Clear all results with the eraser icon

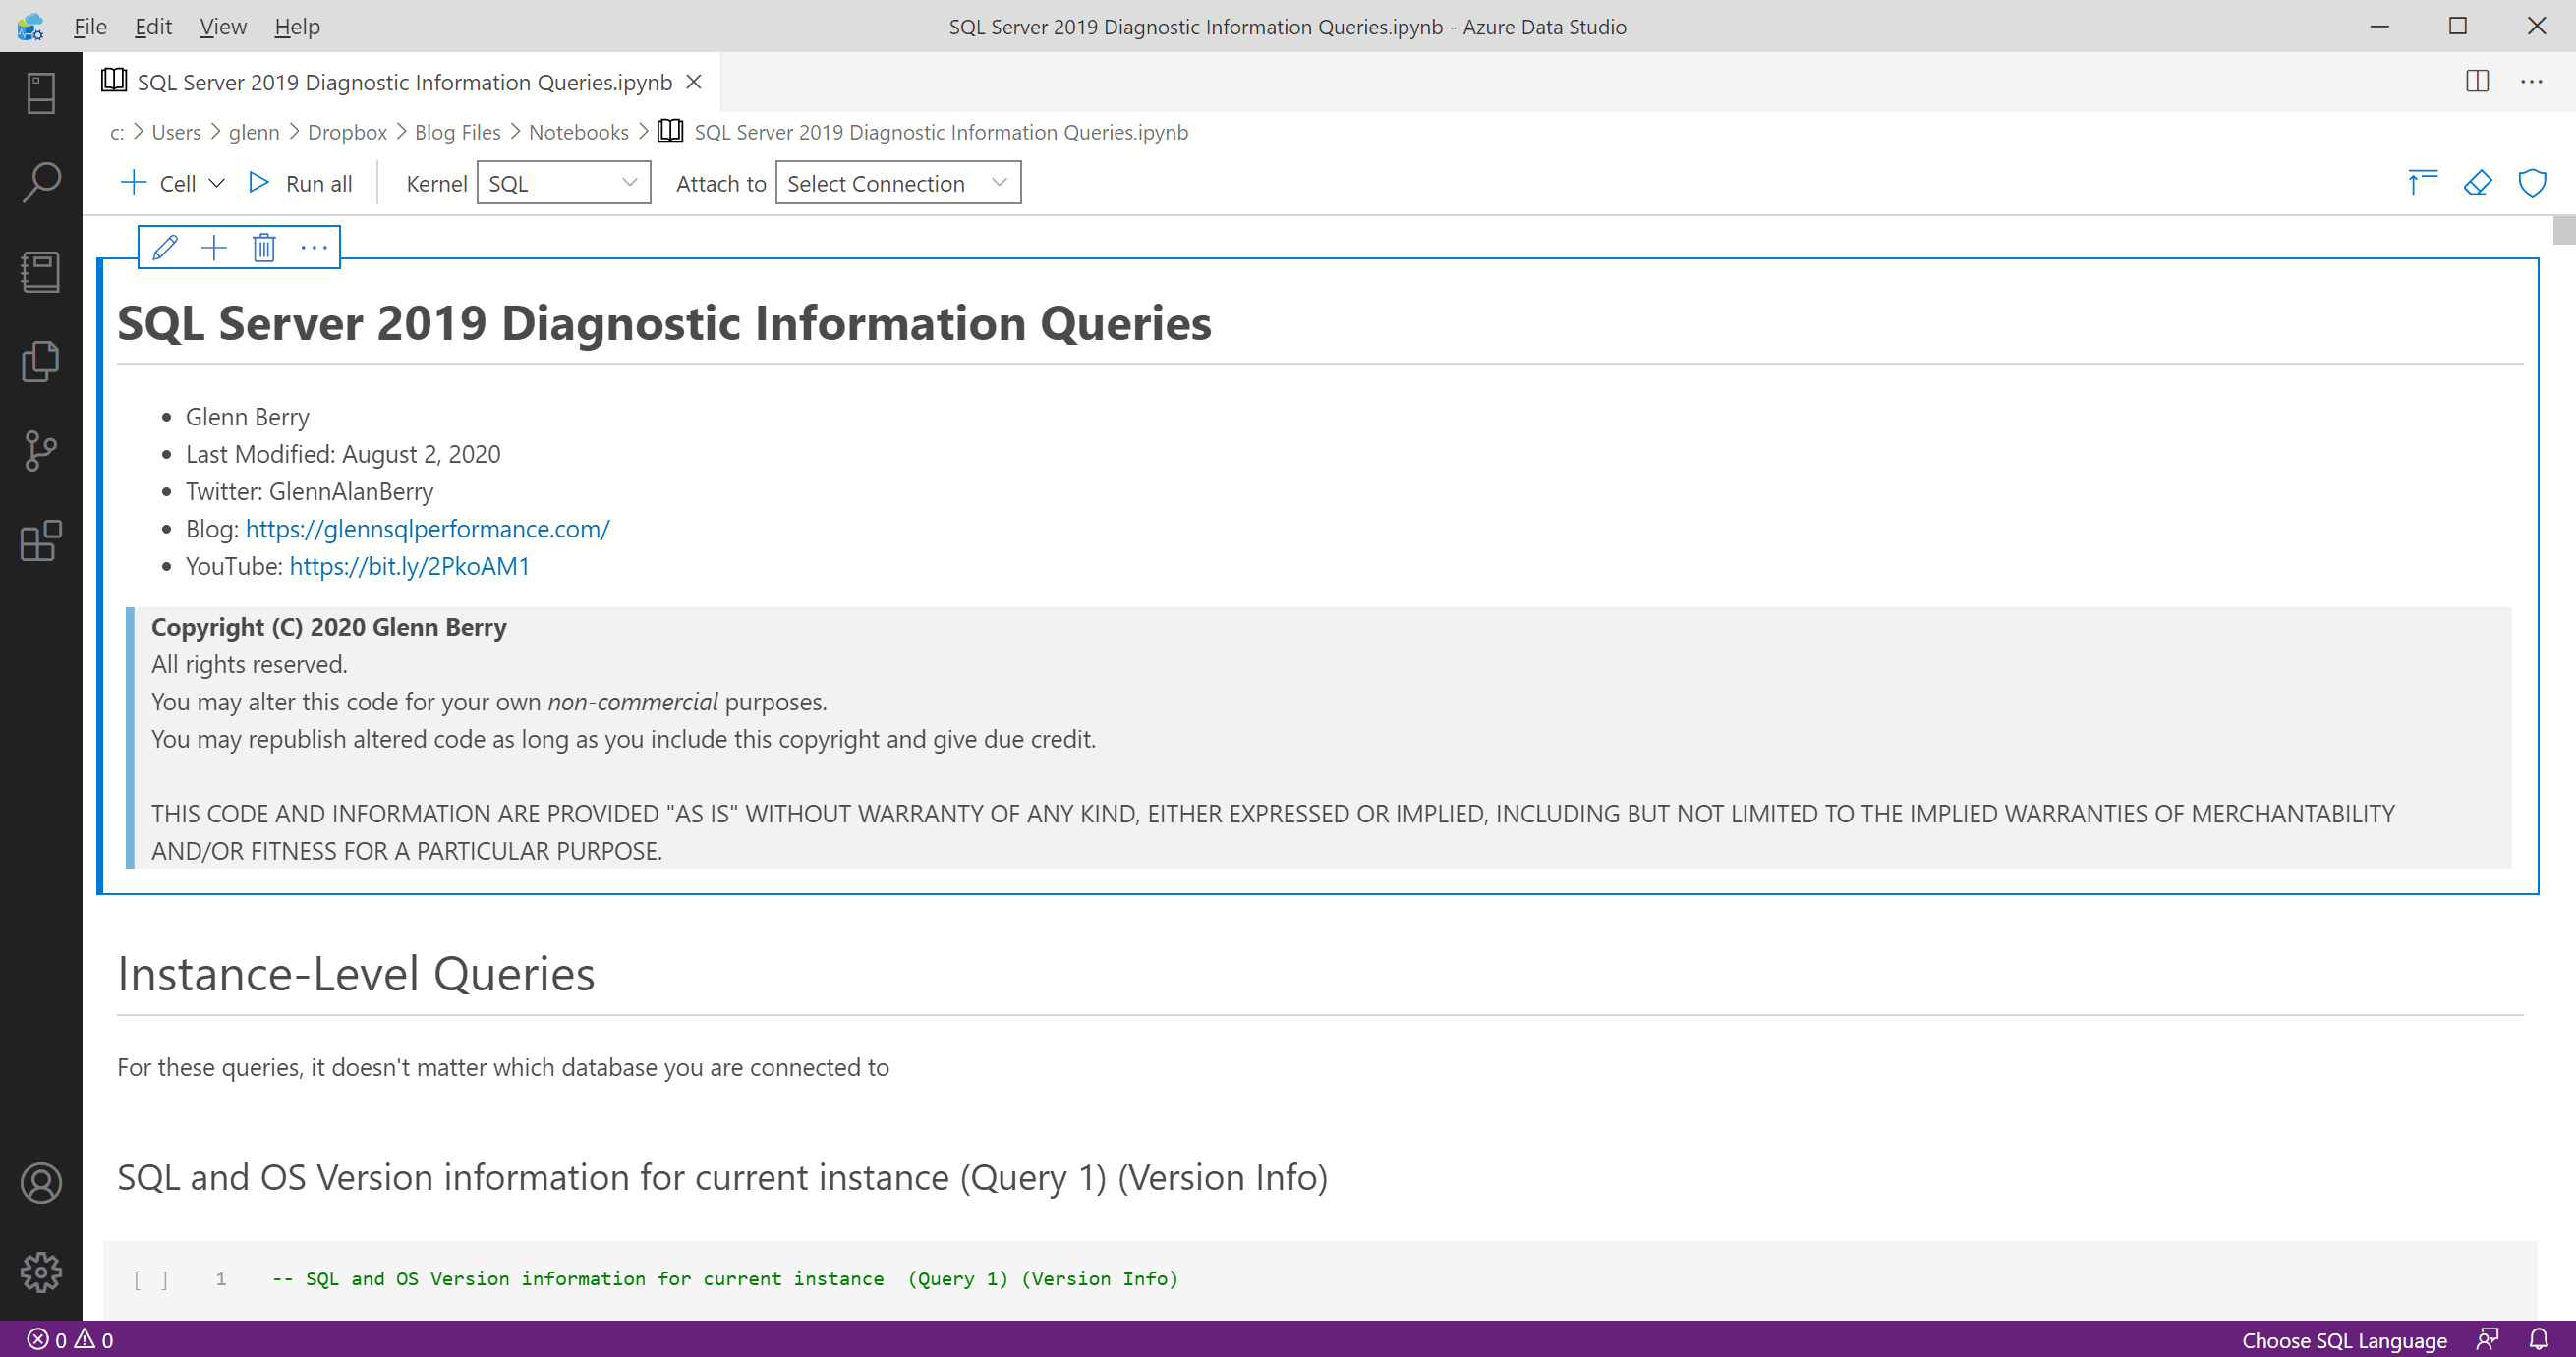click(x=2478, y=182)
